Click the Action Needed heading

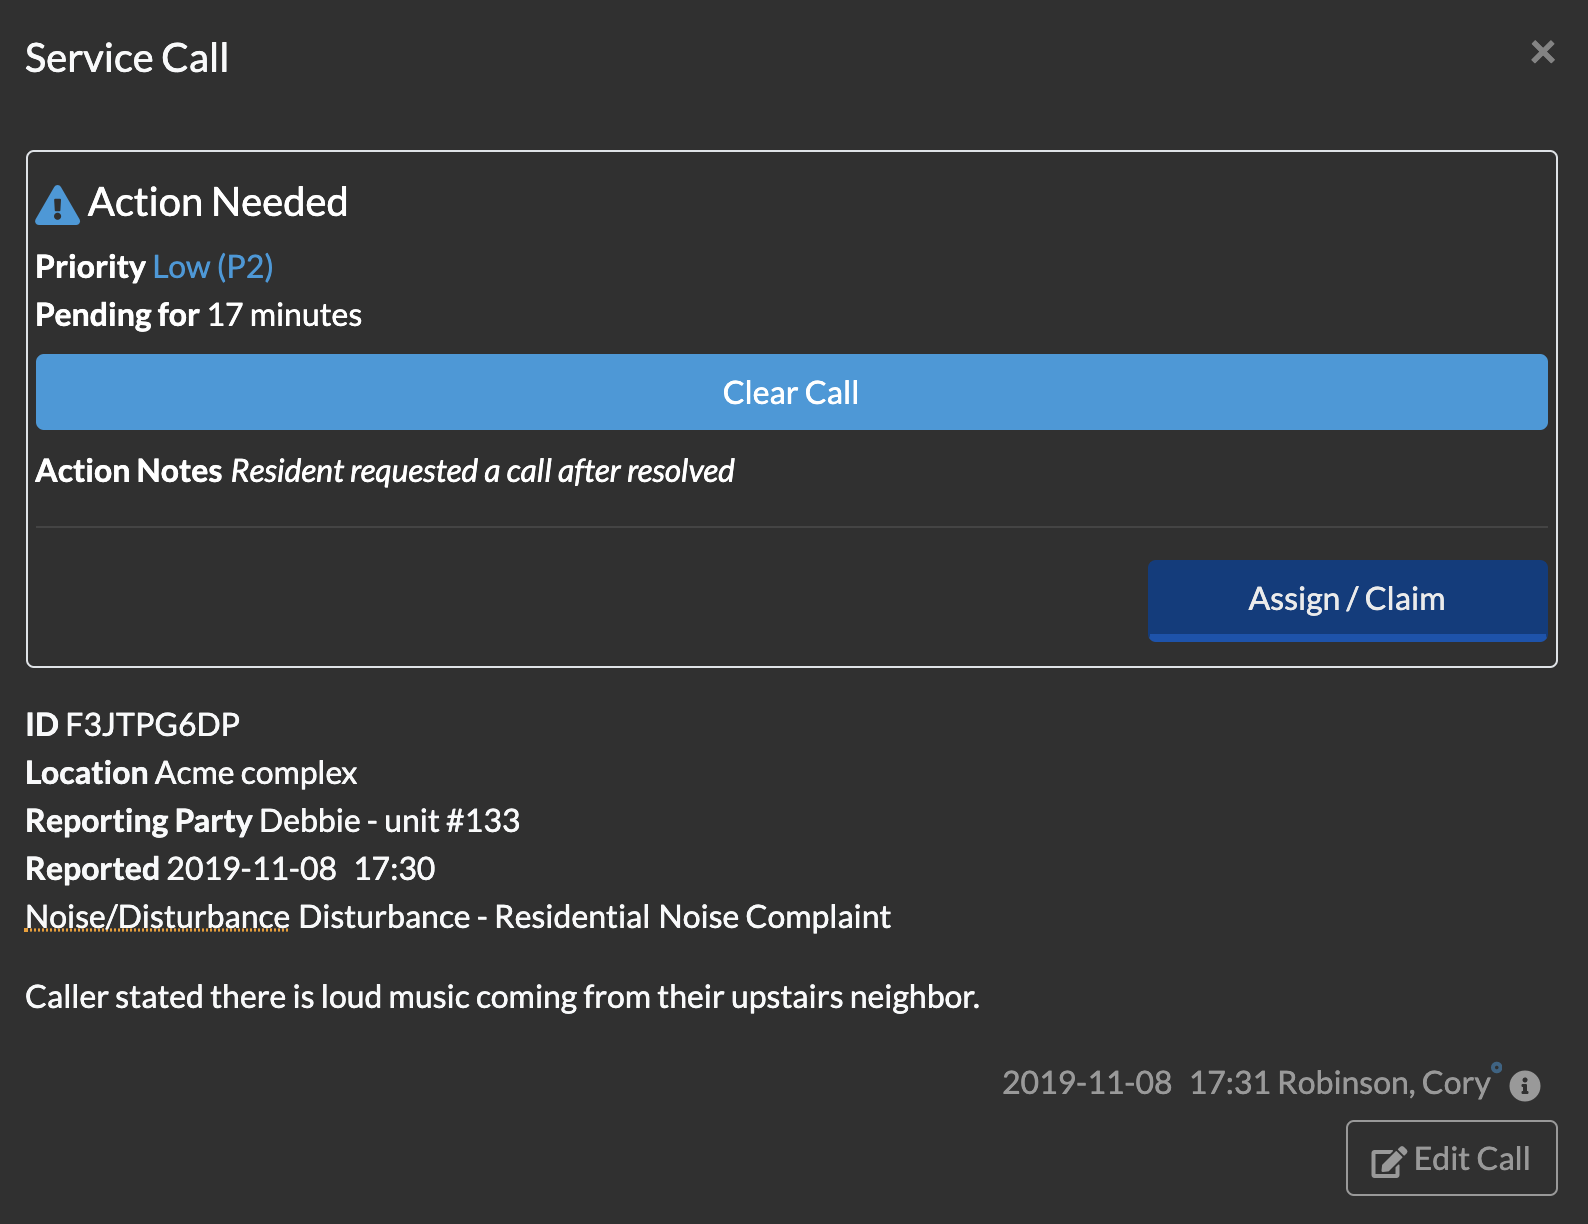click(217, 203)
